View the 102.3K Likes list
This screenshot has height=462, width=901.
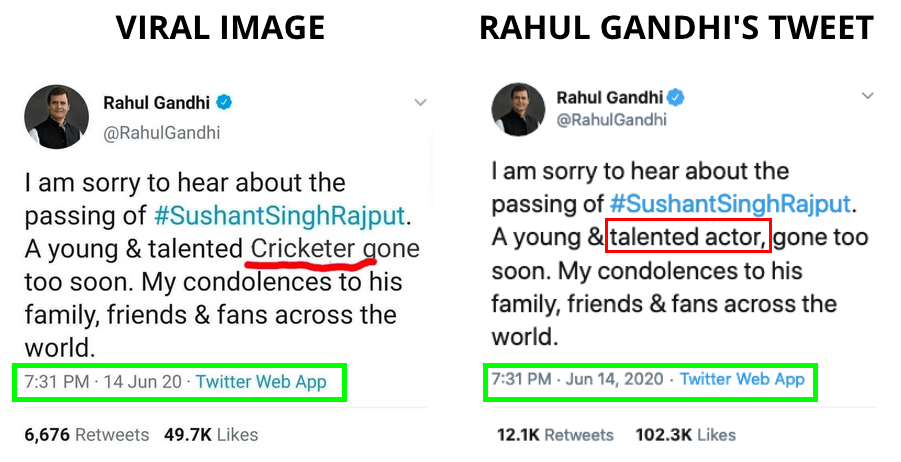[686, 435]
